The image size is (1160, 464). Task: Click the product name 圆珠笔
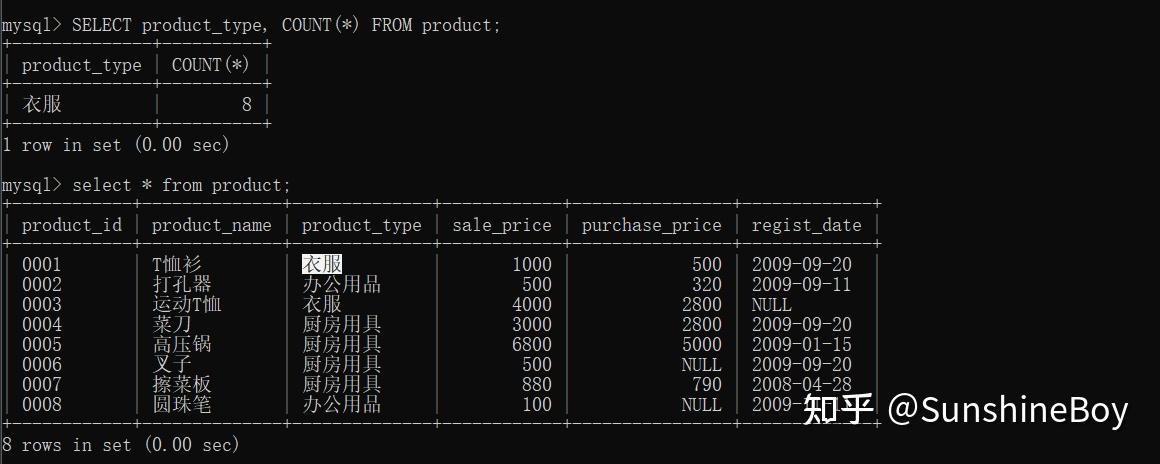(181, 404)
